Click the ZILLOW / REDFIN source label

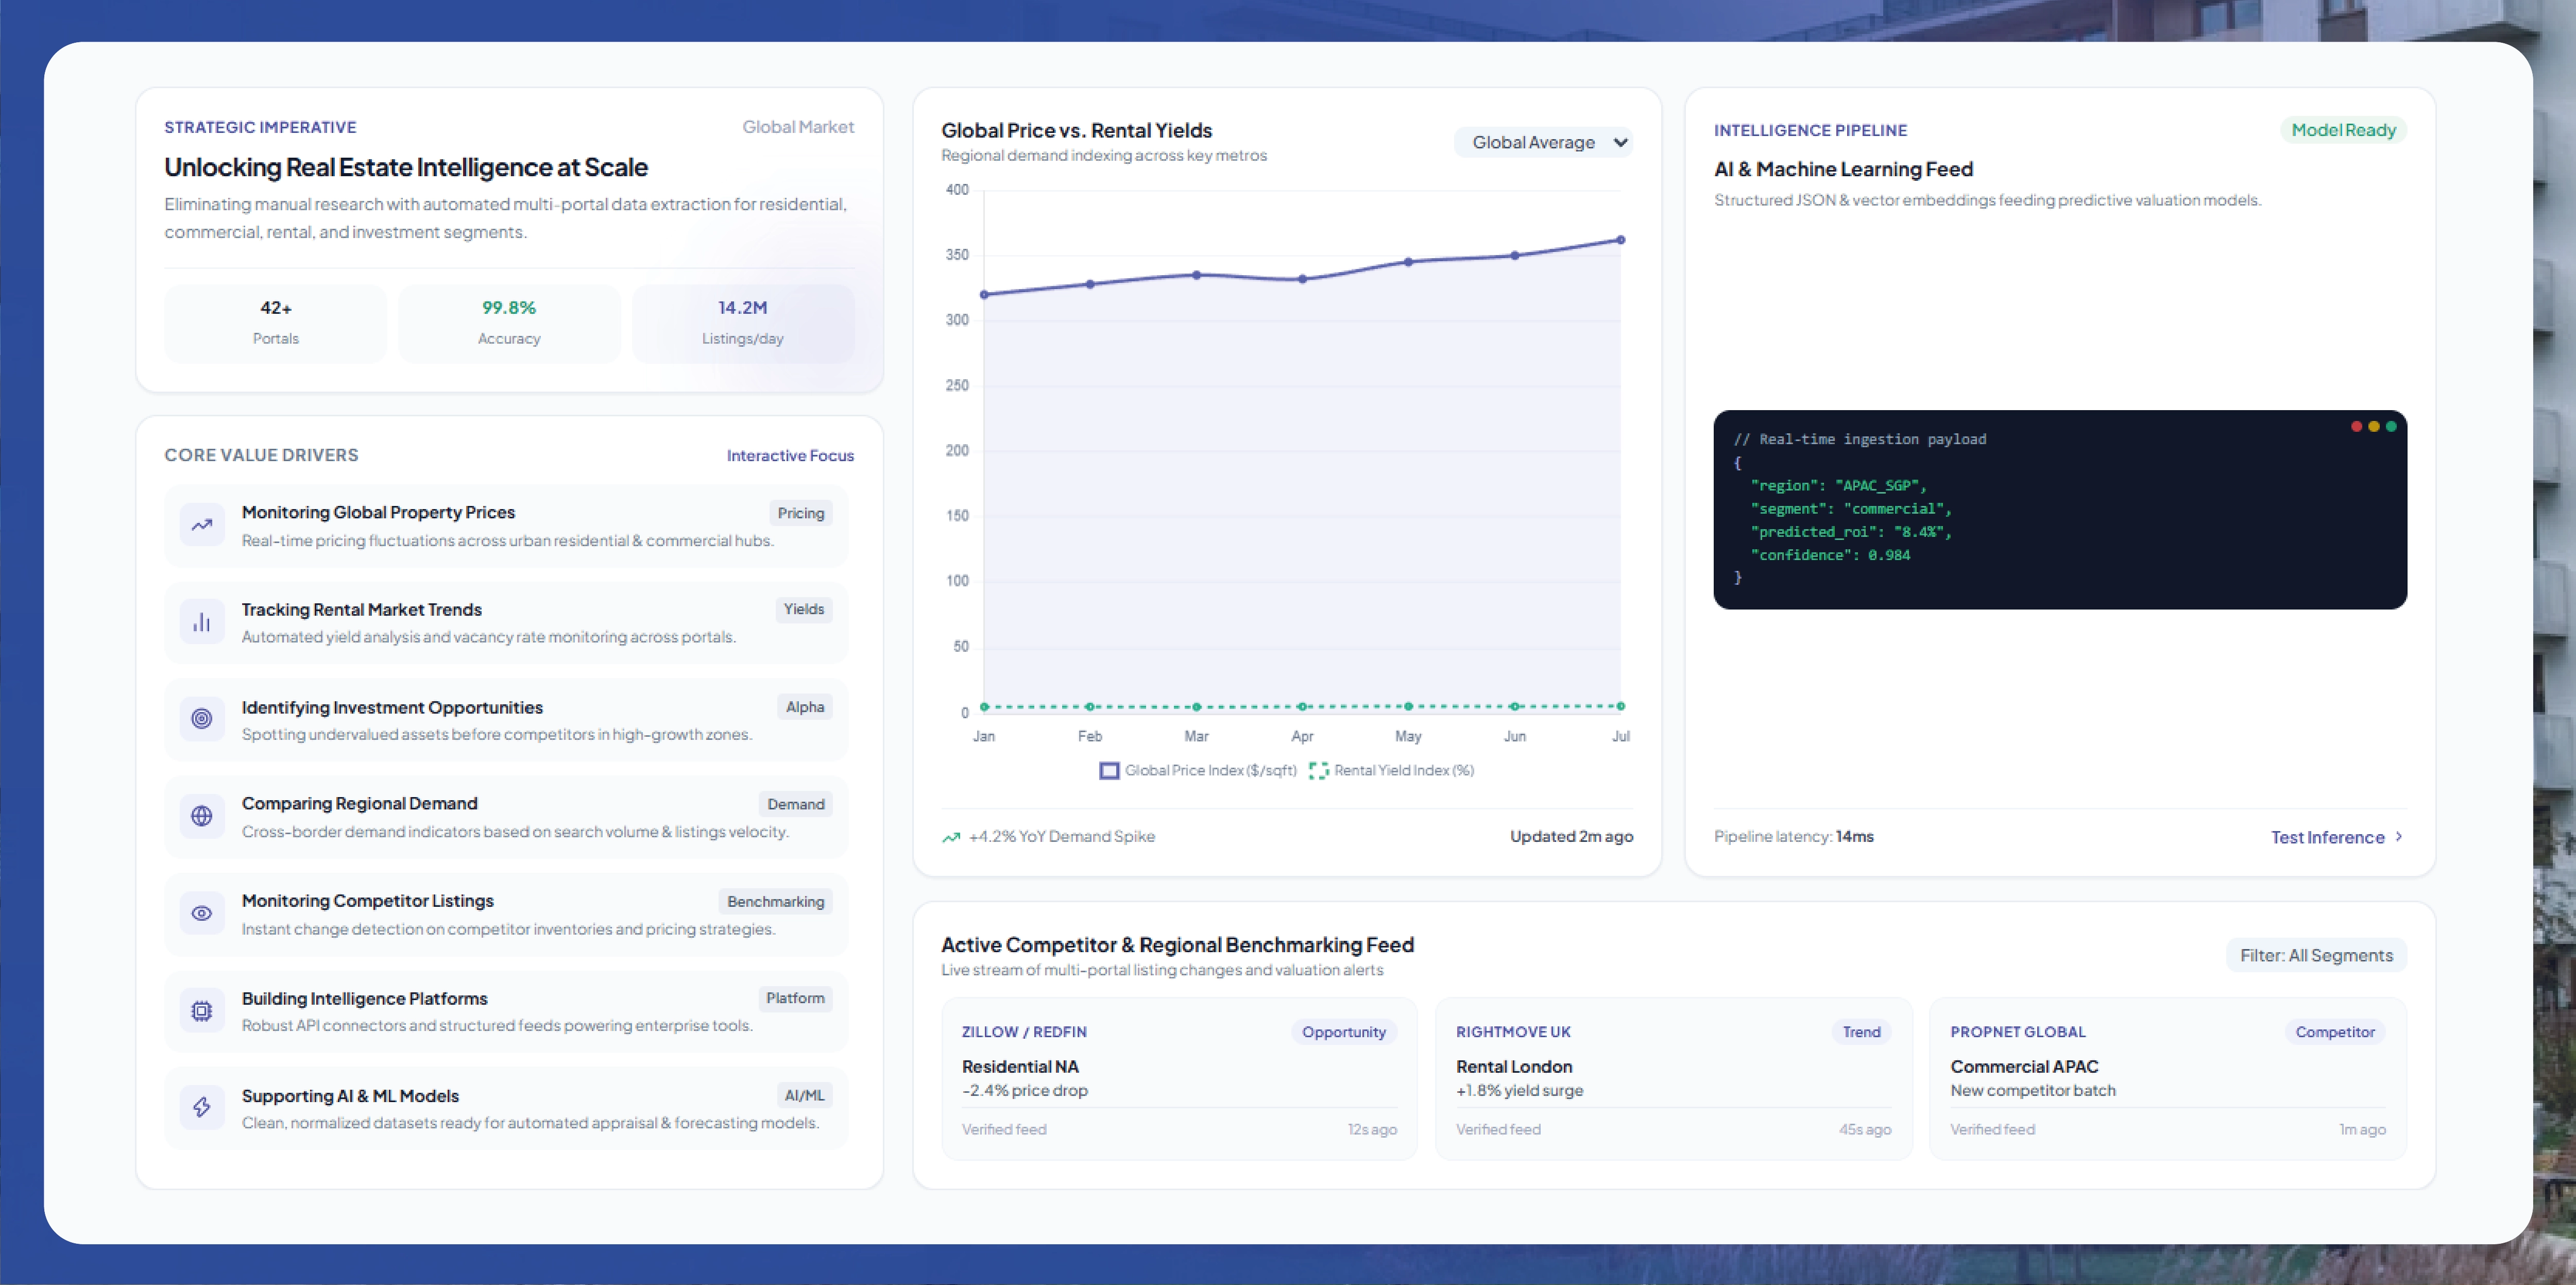(x=1024, y=1032)
